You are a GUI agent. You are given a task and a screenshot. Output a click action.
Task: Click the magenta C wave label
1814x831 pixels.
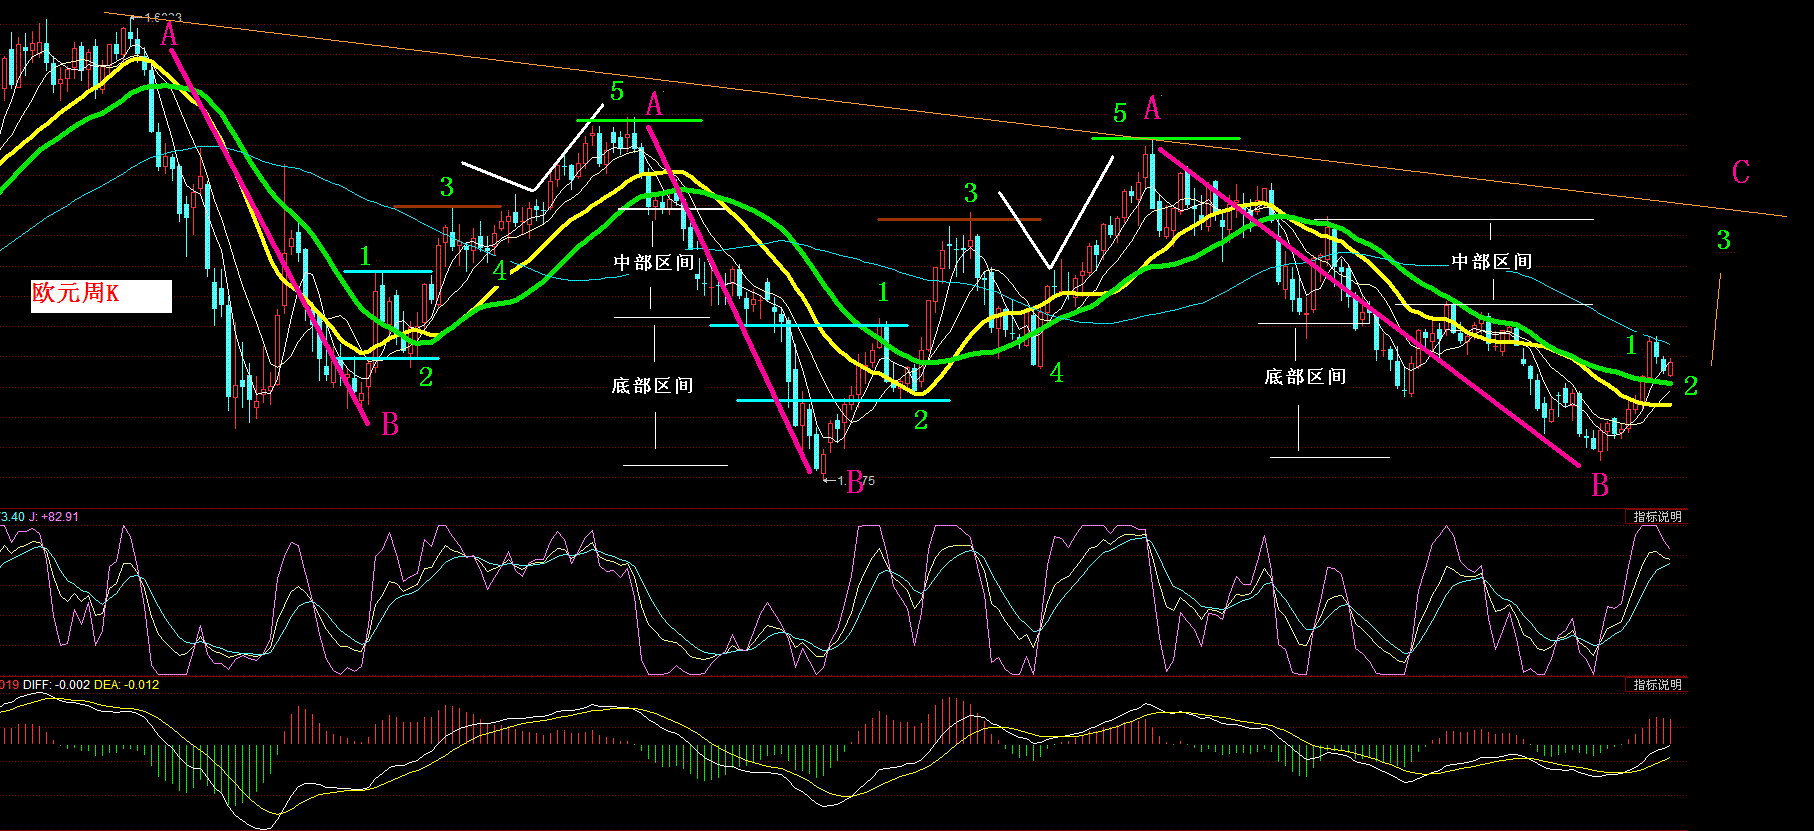[1741, 173]
